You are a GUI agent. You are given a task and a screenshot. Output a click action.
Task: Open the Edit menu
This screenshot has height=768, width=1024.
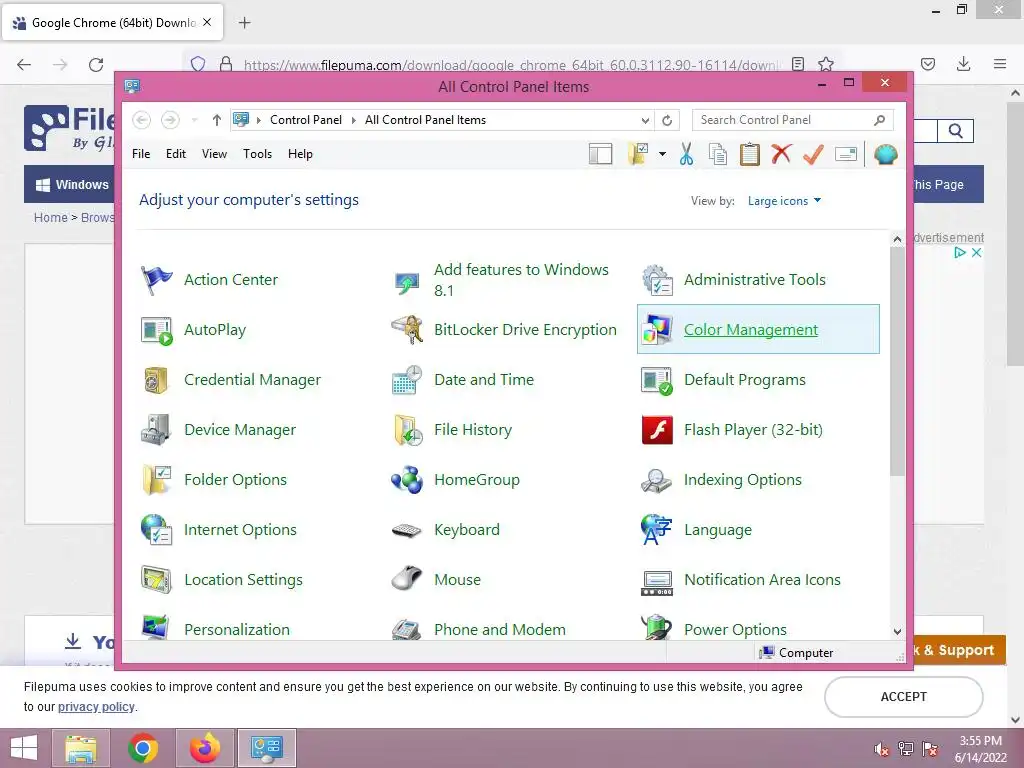pyautogui.click(x=176, y=154)
